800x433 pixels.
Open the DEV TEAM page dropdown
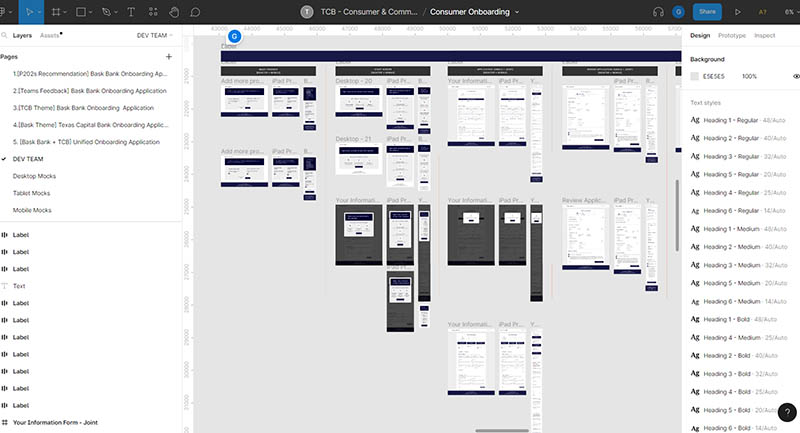coord(155,35)
